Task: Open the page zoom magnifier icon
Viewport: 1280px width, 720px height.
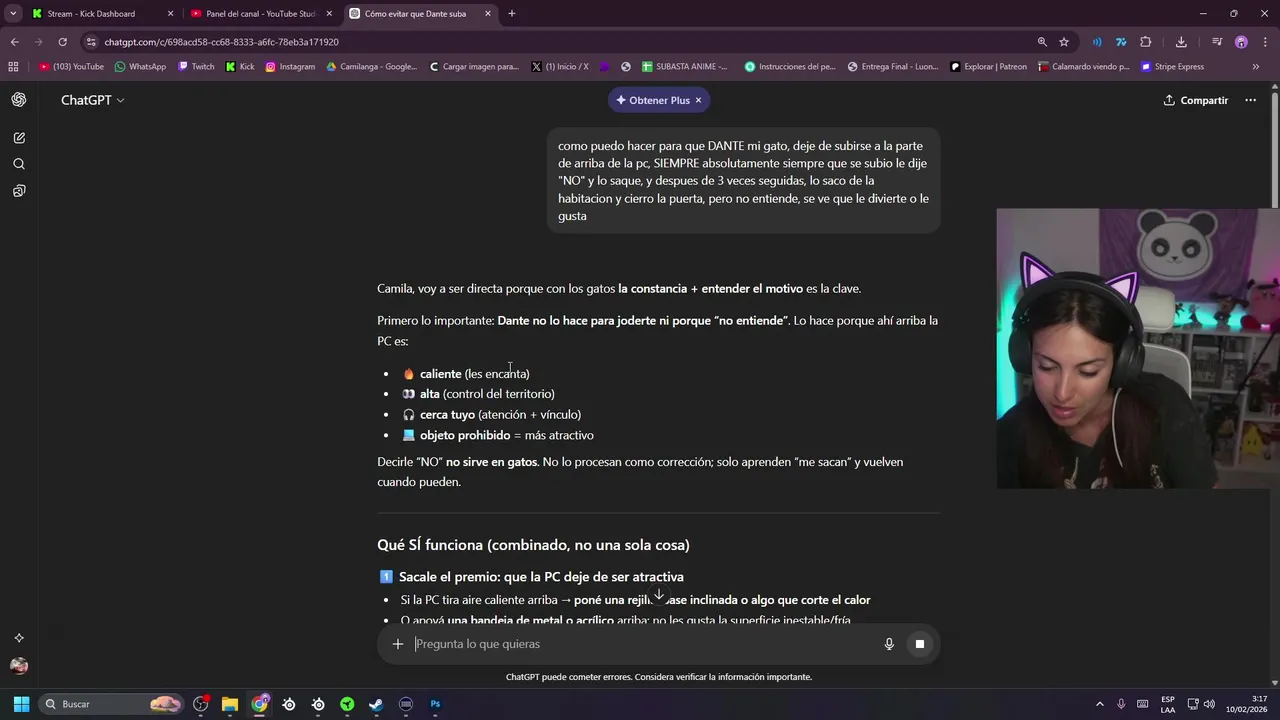Action: pyautogui.click(x=1042, y=42)
